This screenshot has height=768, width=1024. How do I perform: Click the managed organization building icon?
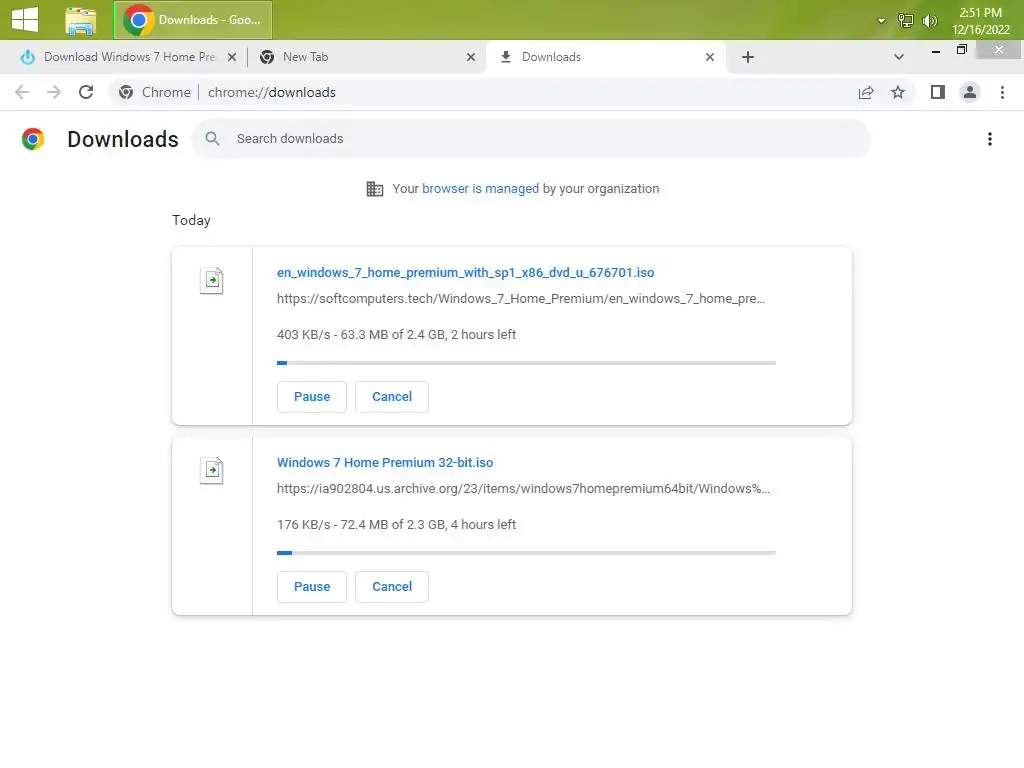374,189
